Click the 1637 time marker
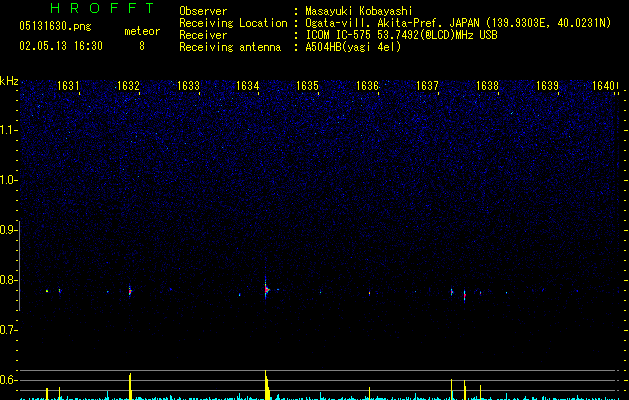 coord(427,86)
